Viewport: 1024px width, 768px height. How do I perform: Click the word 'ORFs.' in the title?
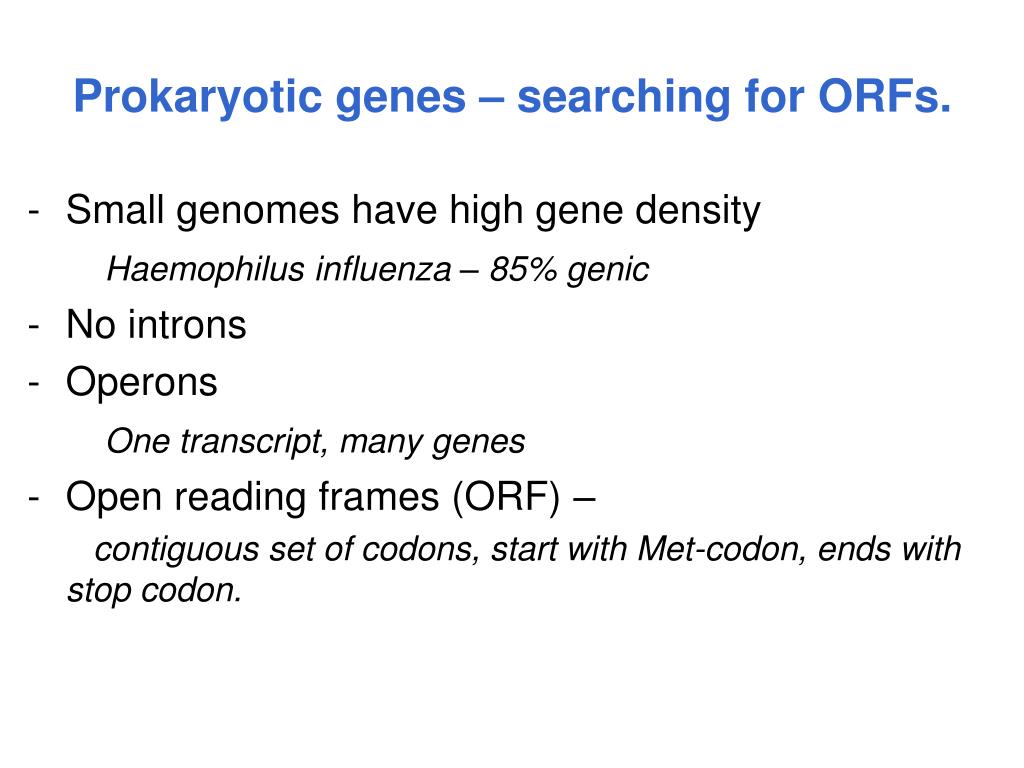tap(884, 97)
